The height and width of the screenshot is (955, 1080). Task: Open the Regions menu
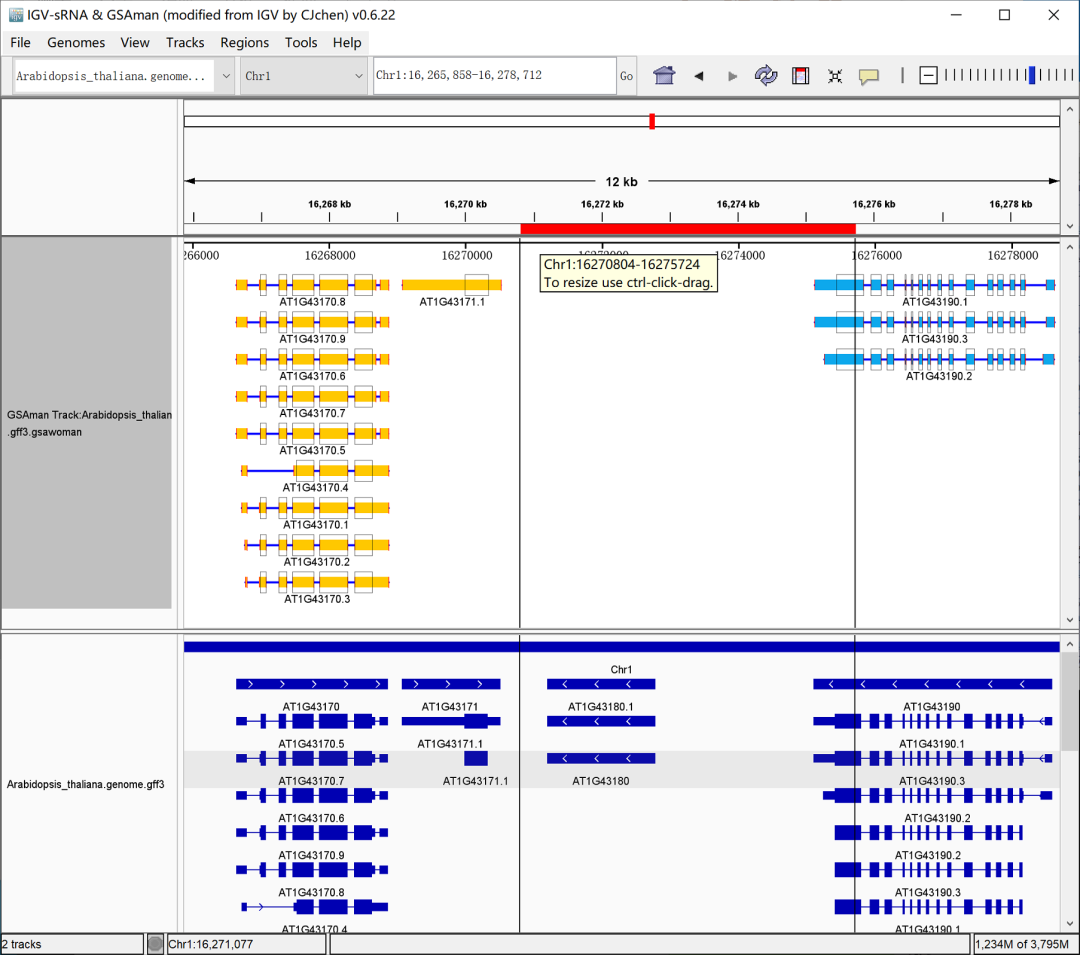pyautogui.click(x=244, y=42)
